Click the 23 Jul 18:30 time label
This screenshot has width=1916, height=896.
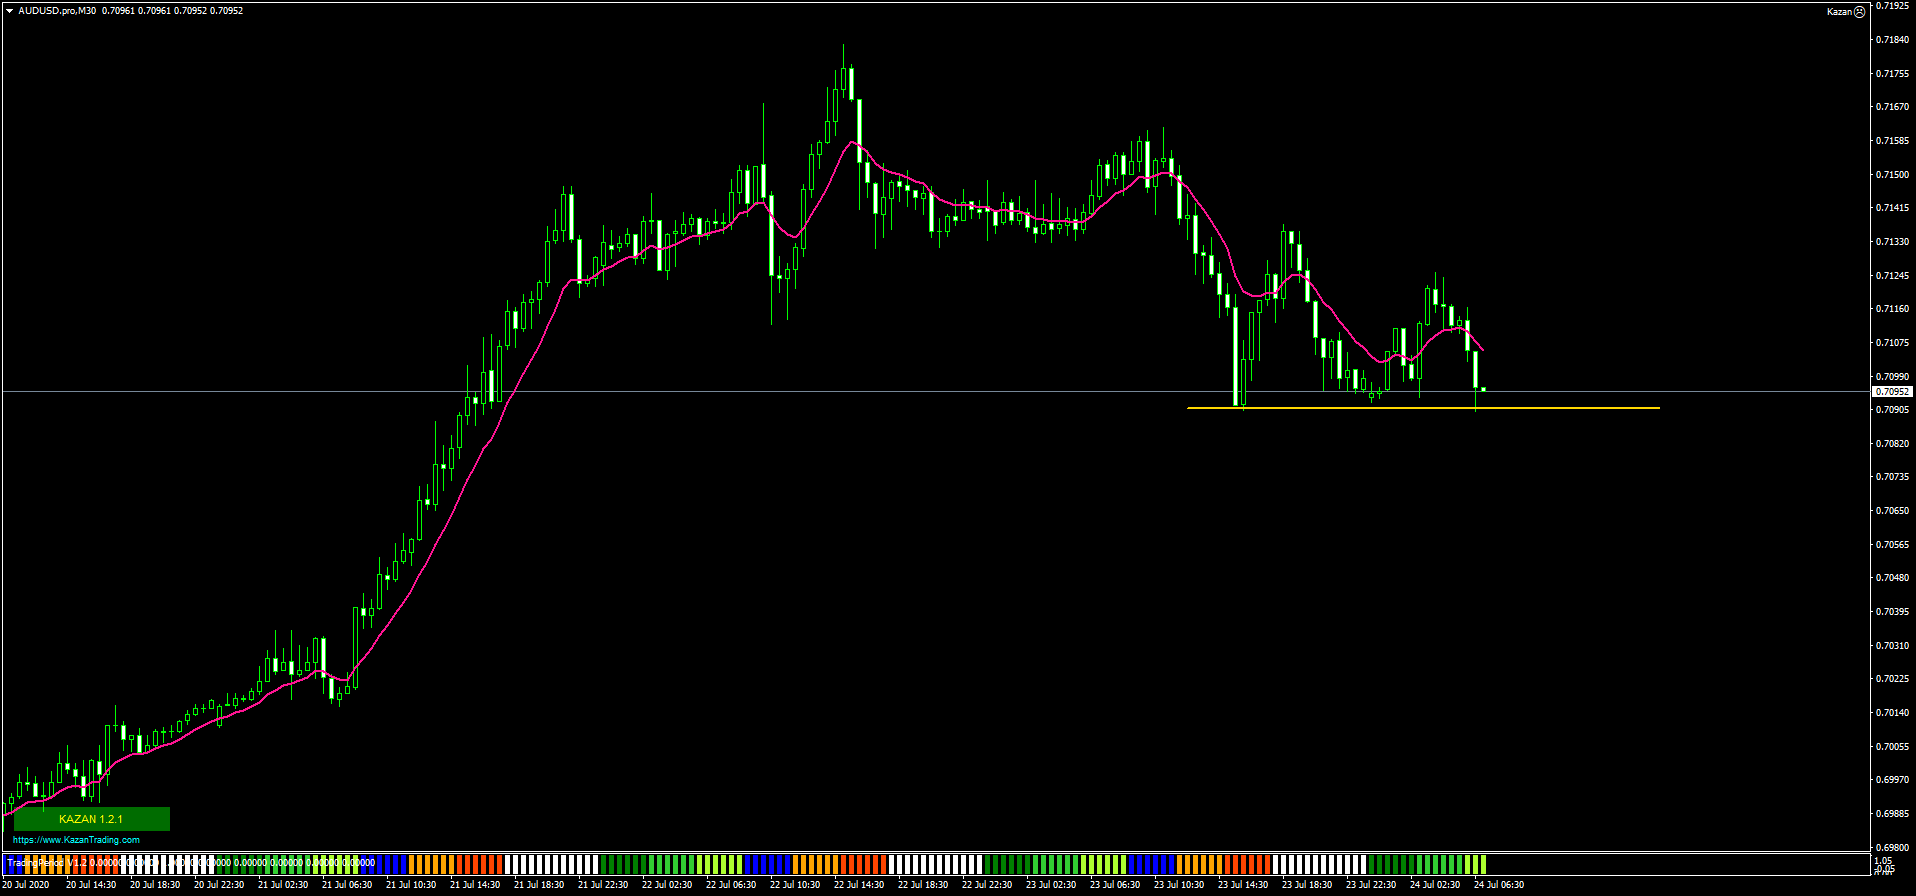(1307, 885)
